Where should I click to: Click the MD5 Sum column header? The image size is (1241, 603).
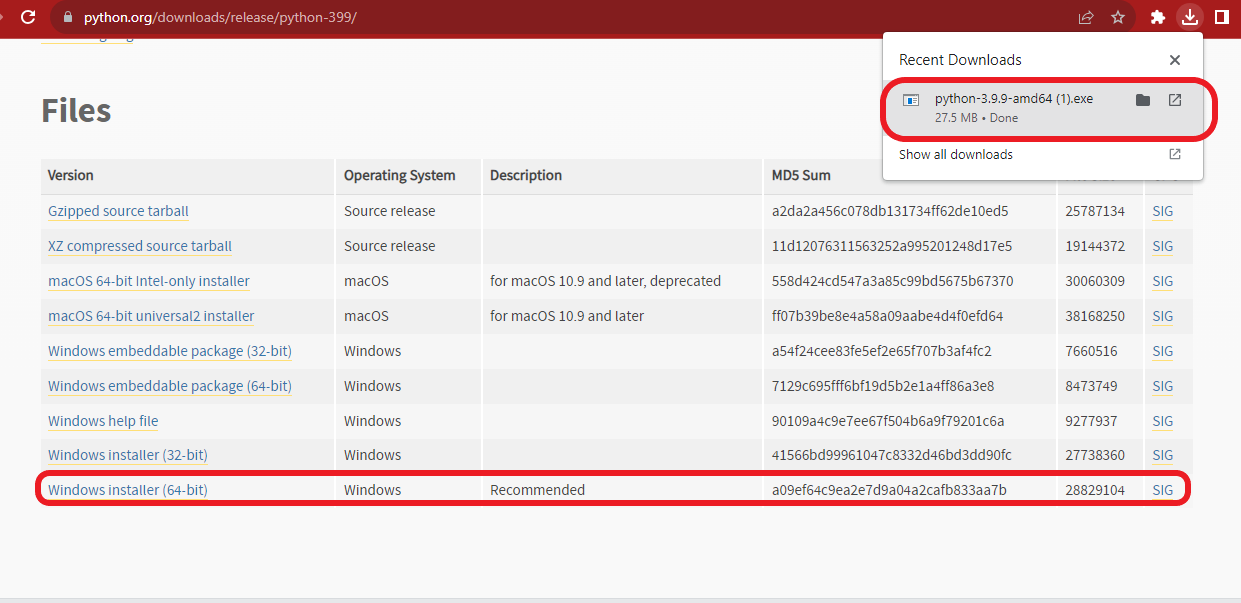click(801, 175)
